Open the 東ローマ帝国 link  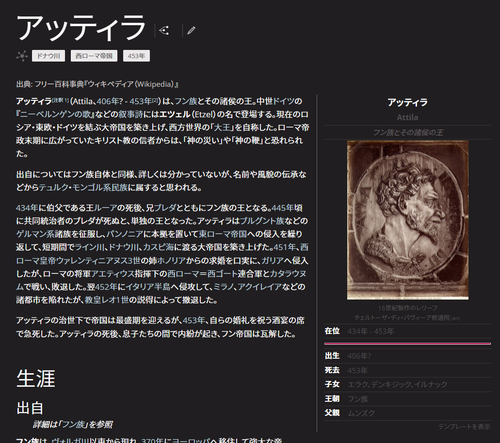tap(223, 234)
